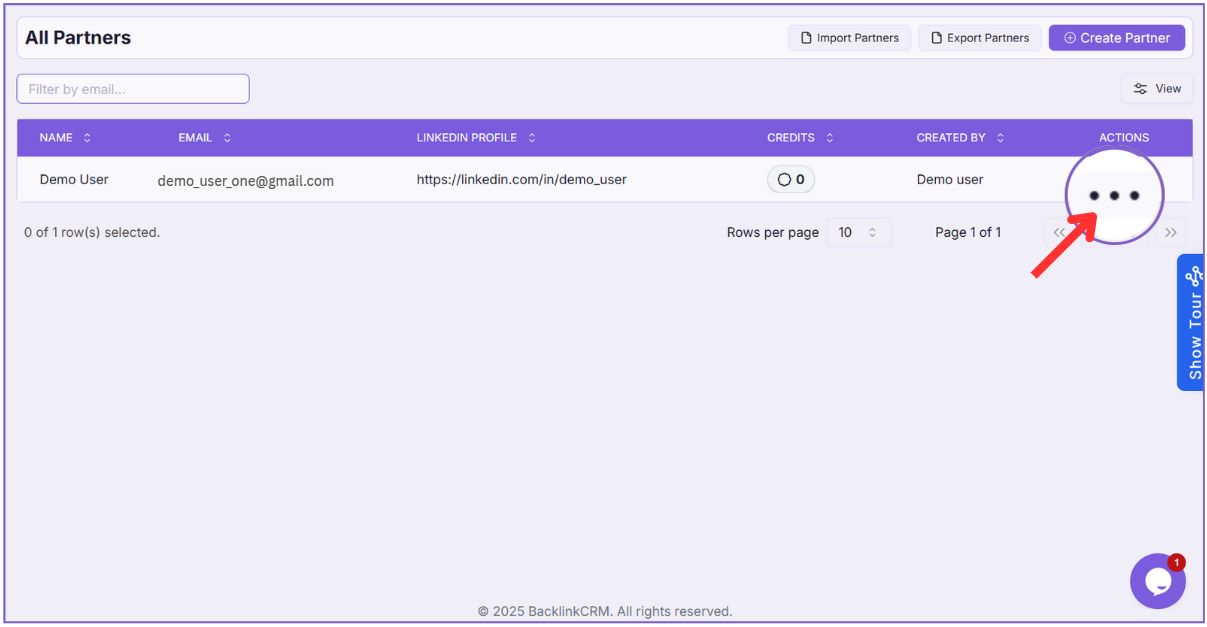Viewport: 1207px width, 627px height.
Task: Open the chat support bubble
Action: point(1157,581)
